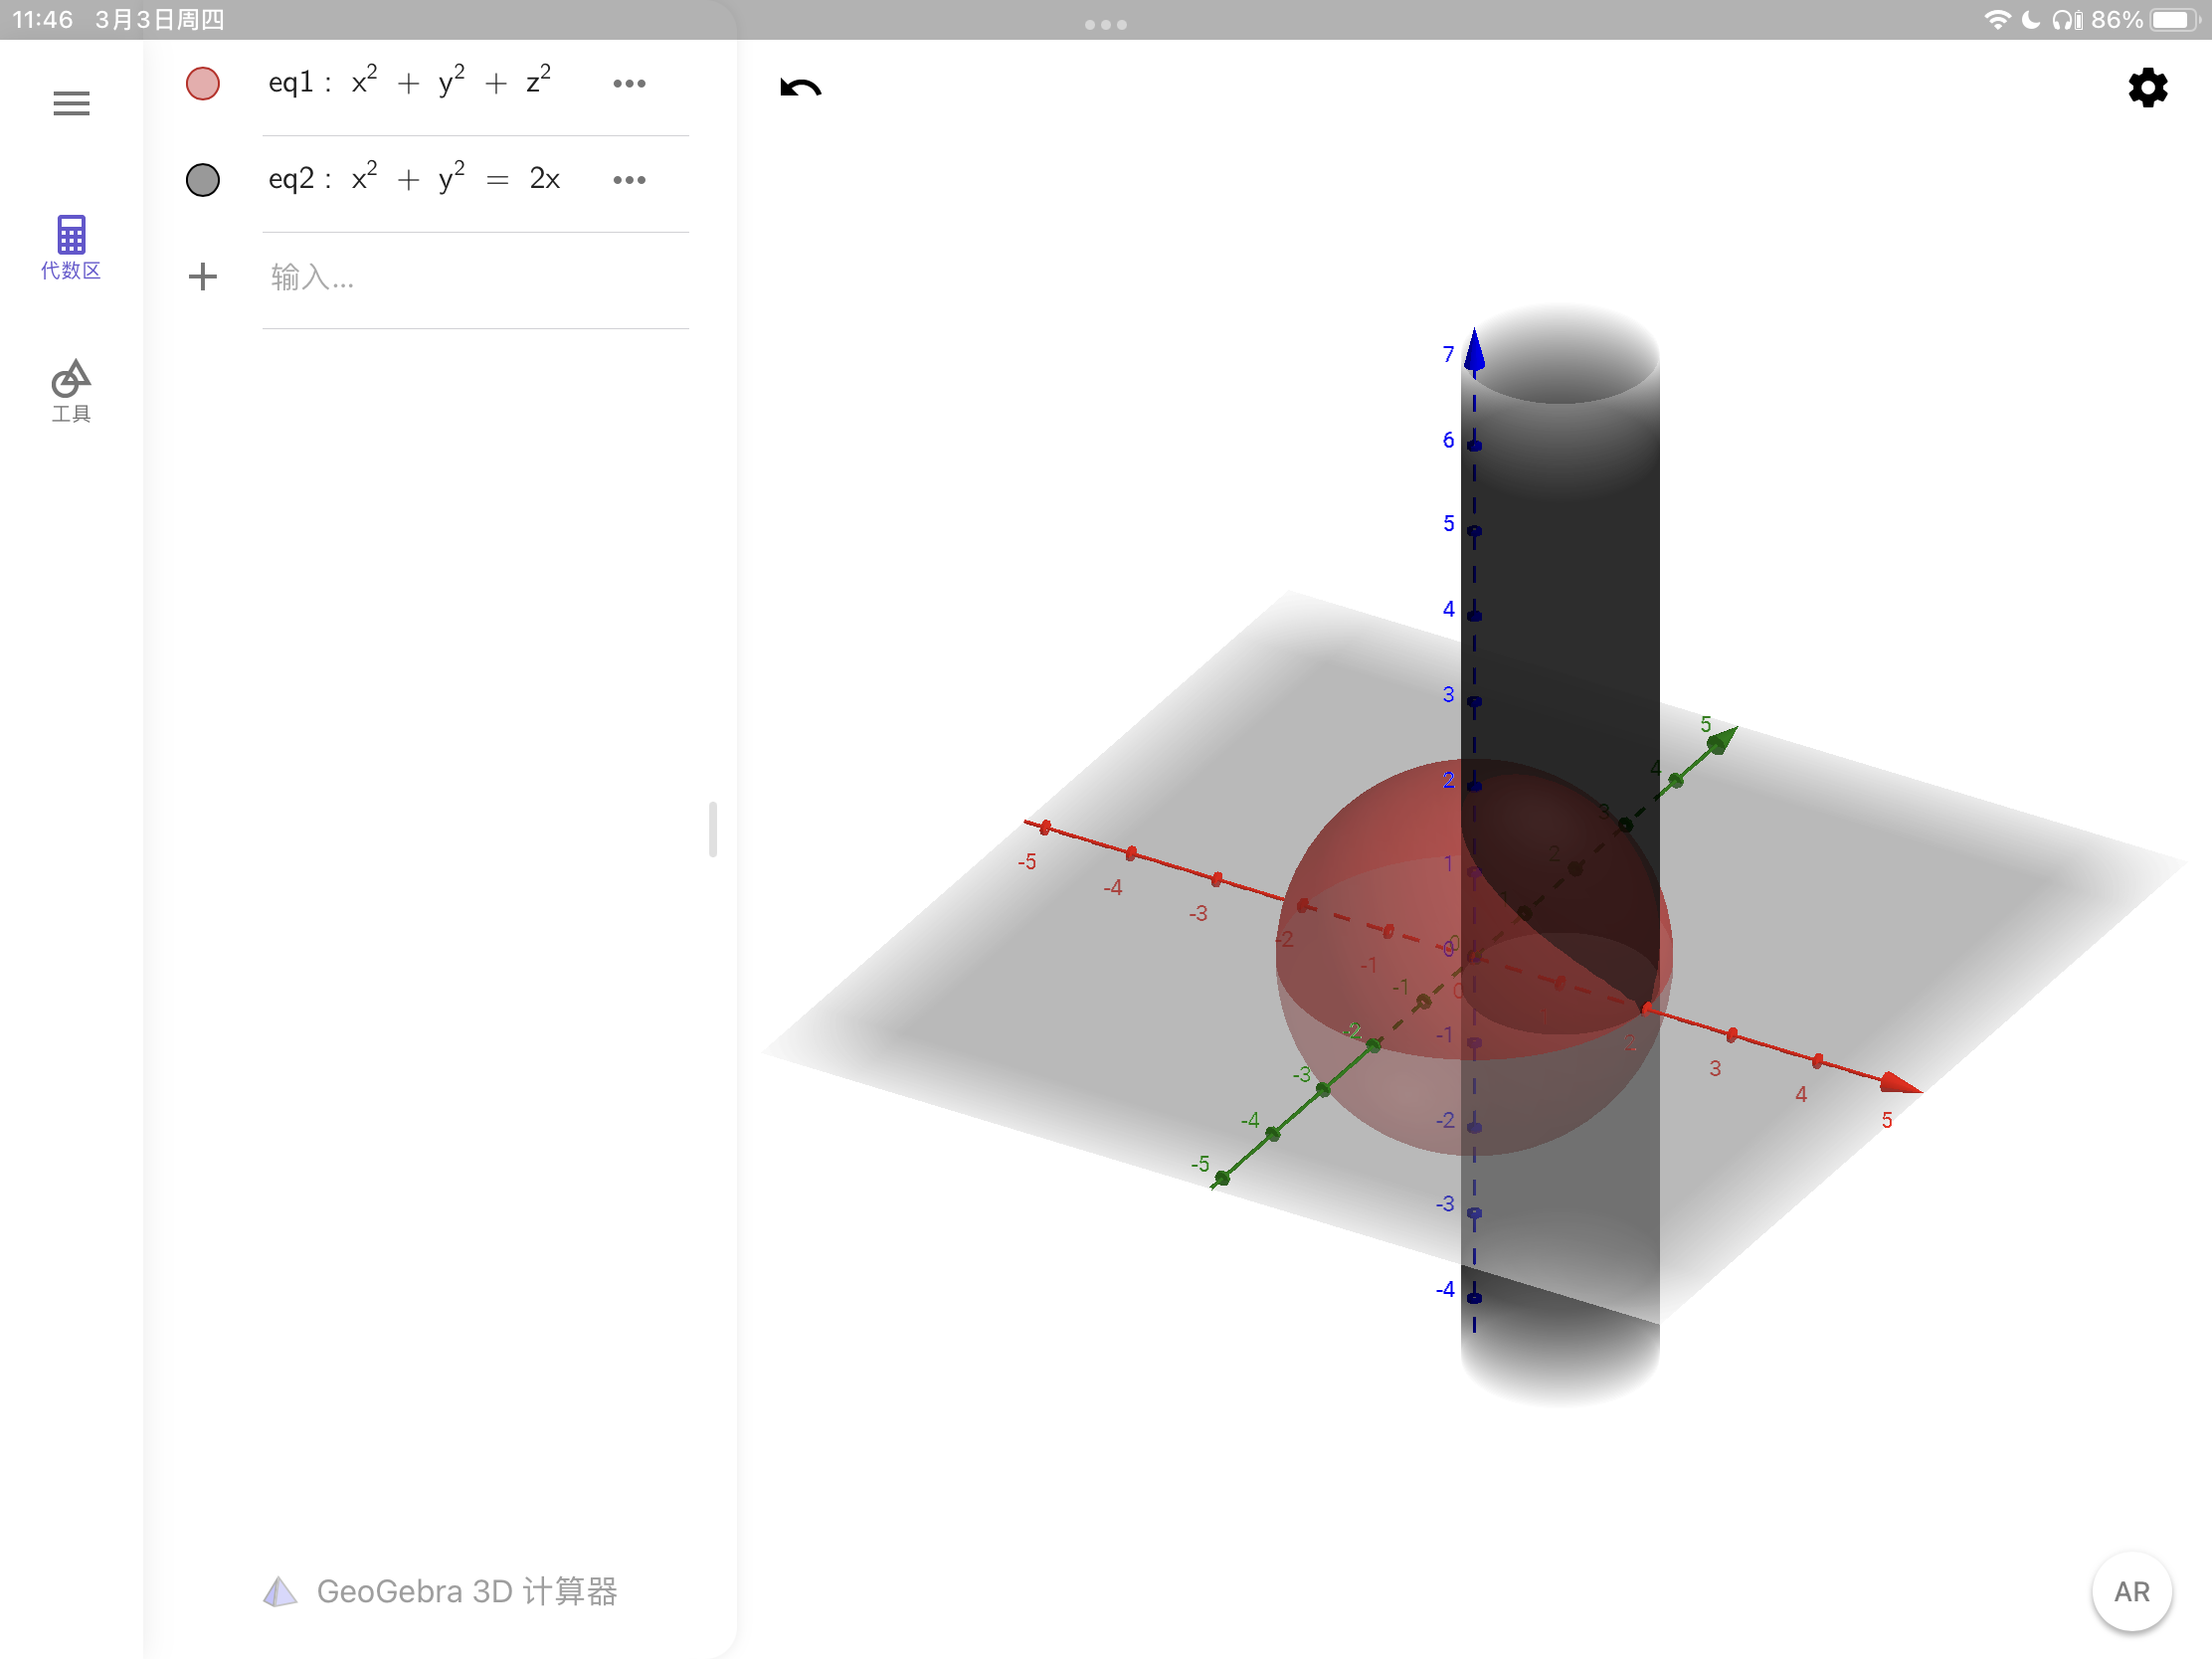Tap the three-dot multitasking indicator at top

(1105, 24)
